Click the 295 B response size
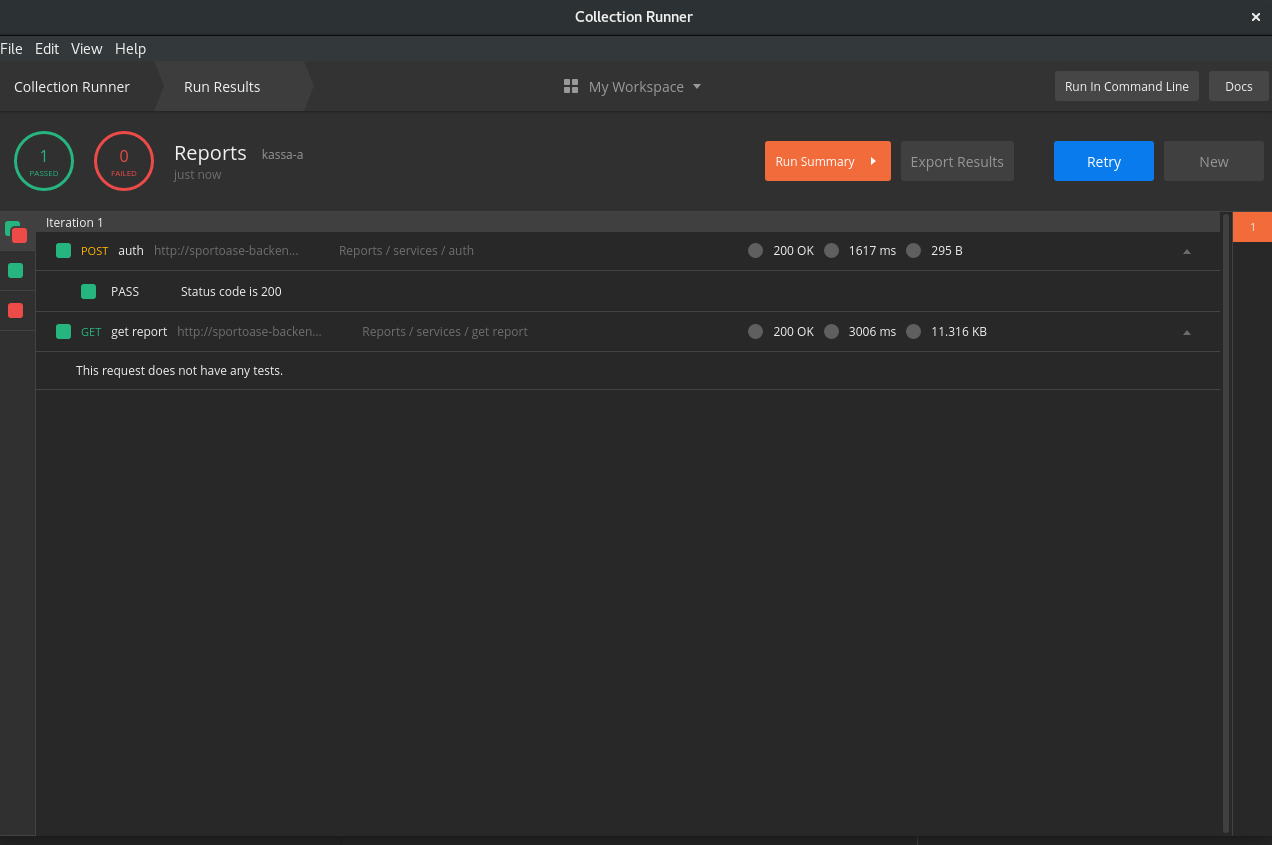The width and height of the screenshot is (1272, 845). click(x=946, y=250)
